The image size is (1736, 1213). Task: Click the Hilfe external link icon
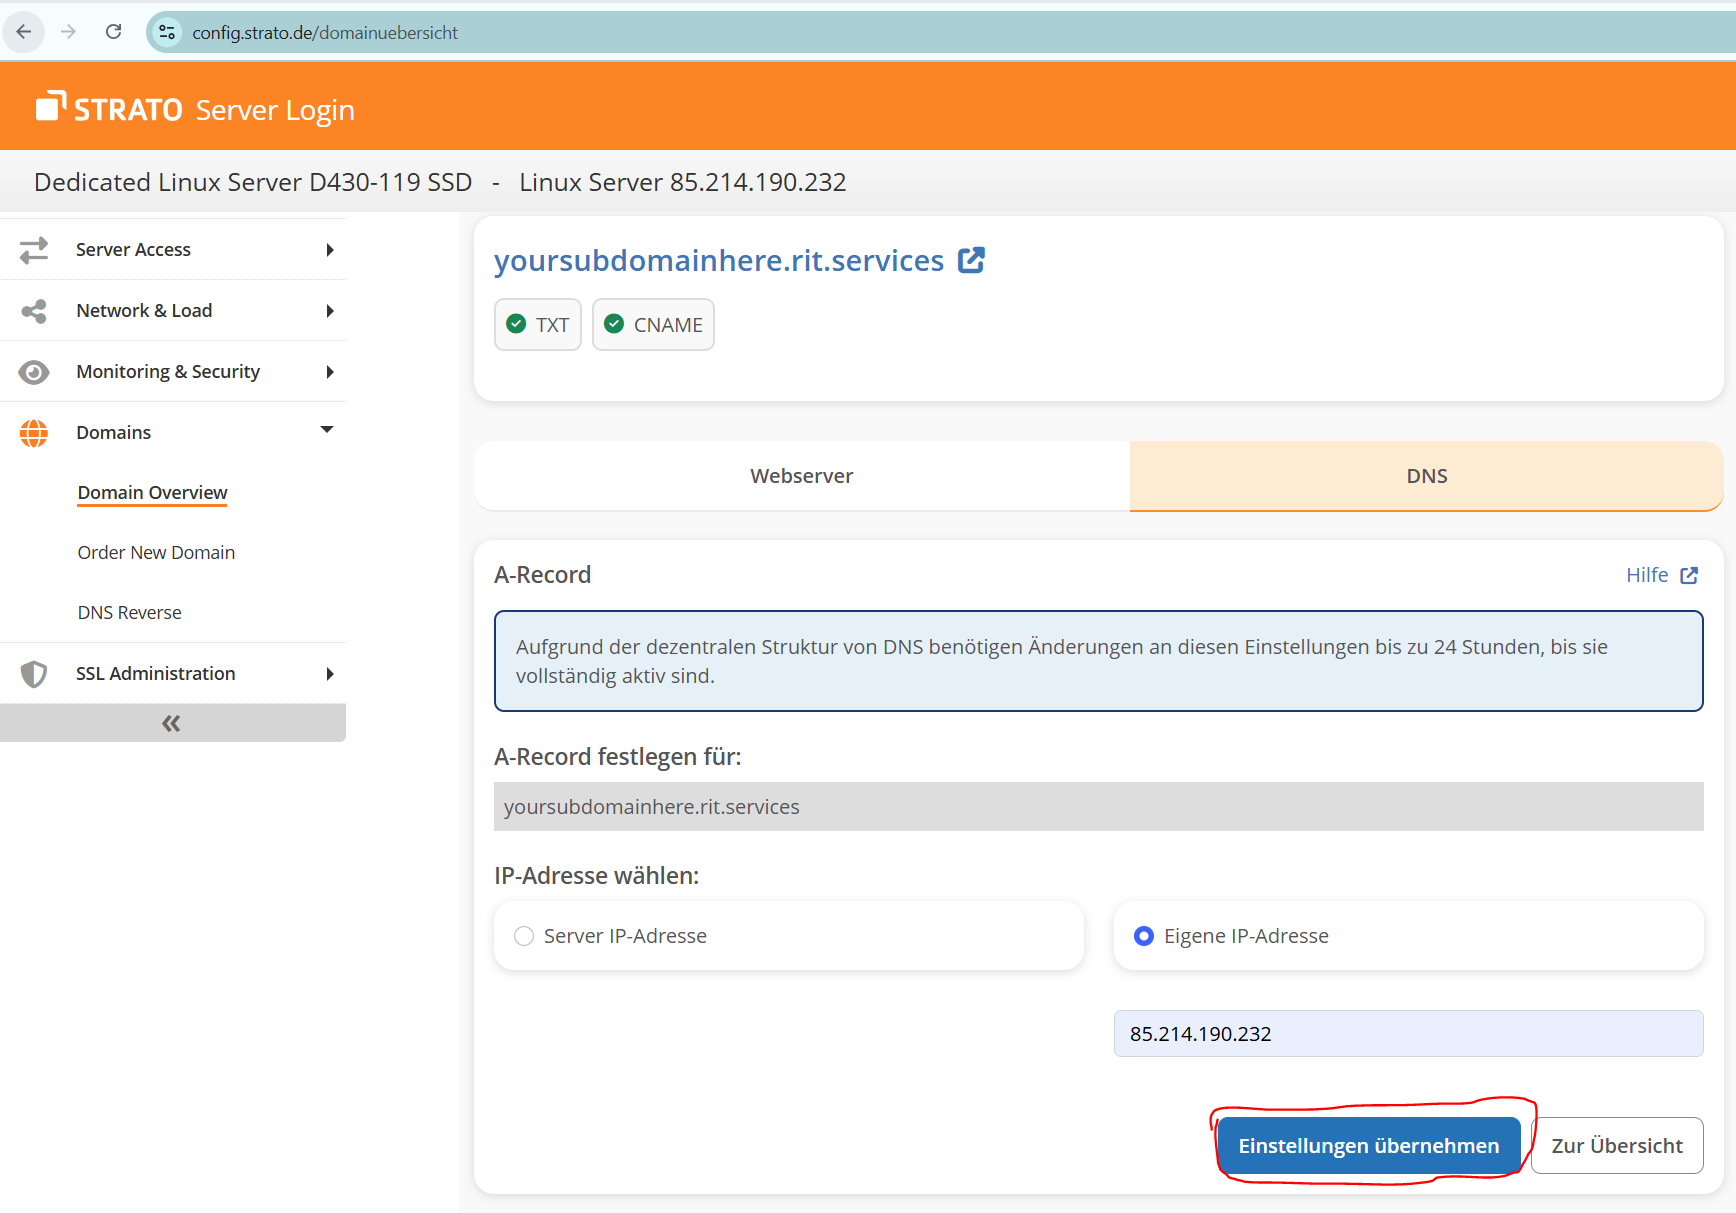click(1689, 575)
